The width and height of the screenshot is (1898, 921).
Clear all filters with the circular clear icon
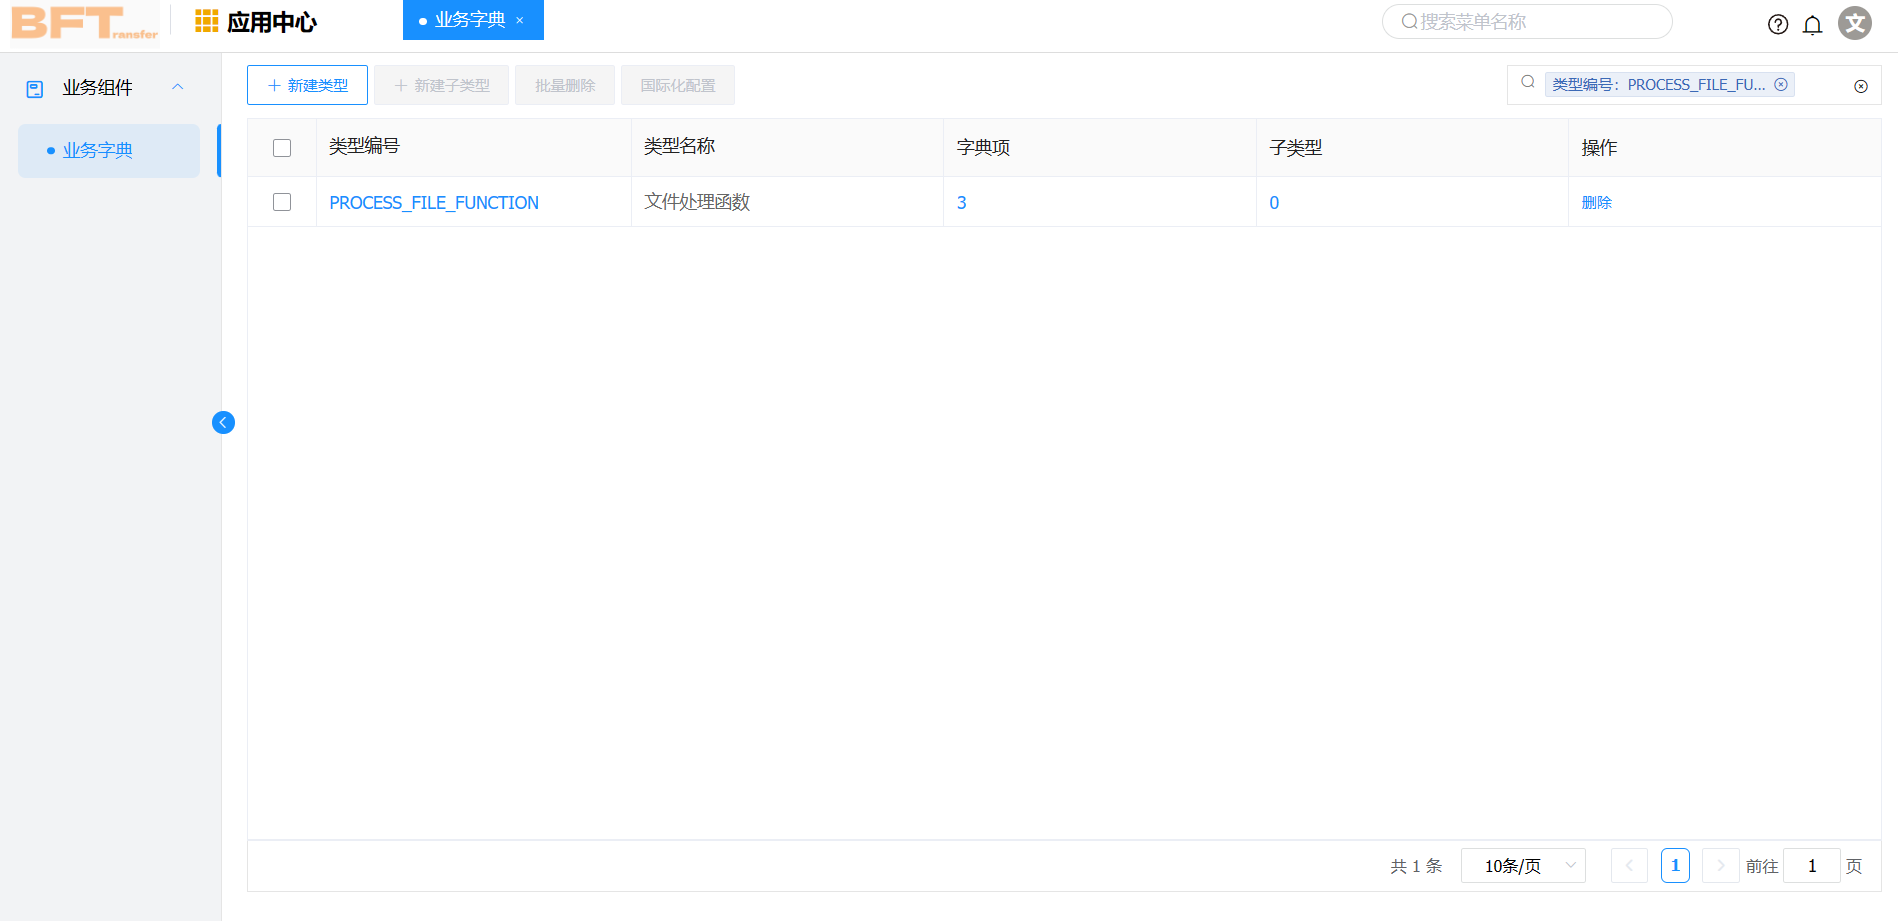point(1860,86)
